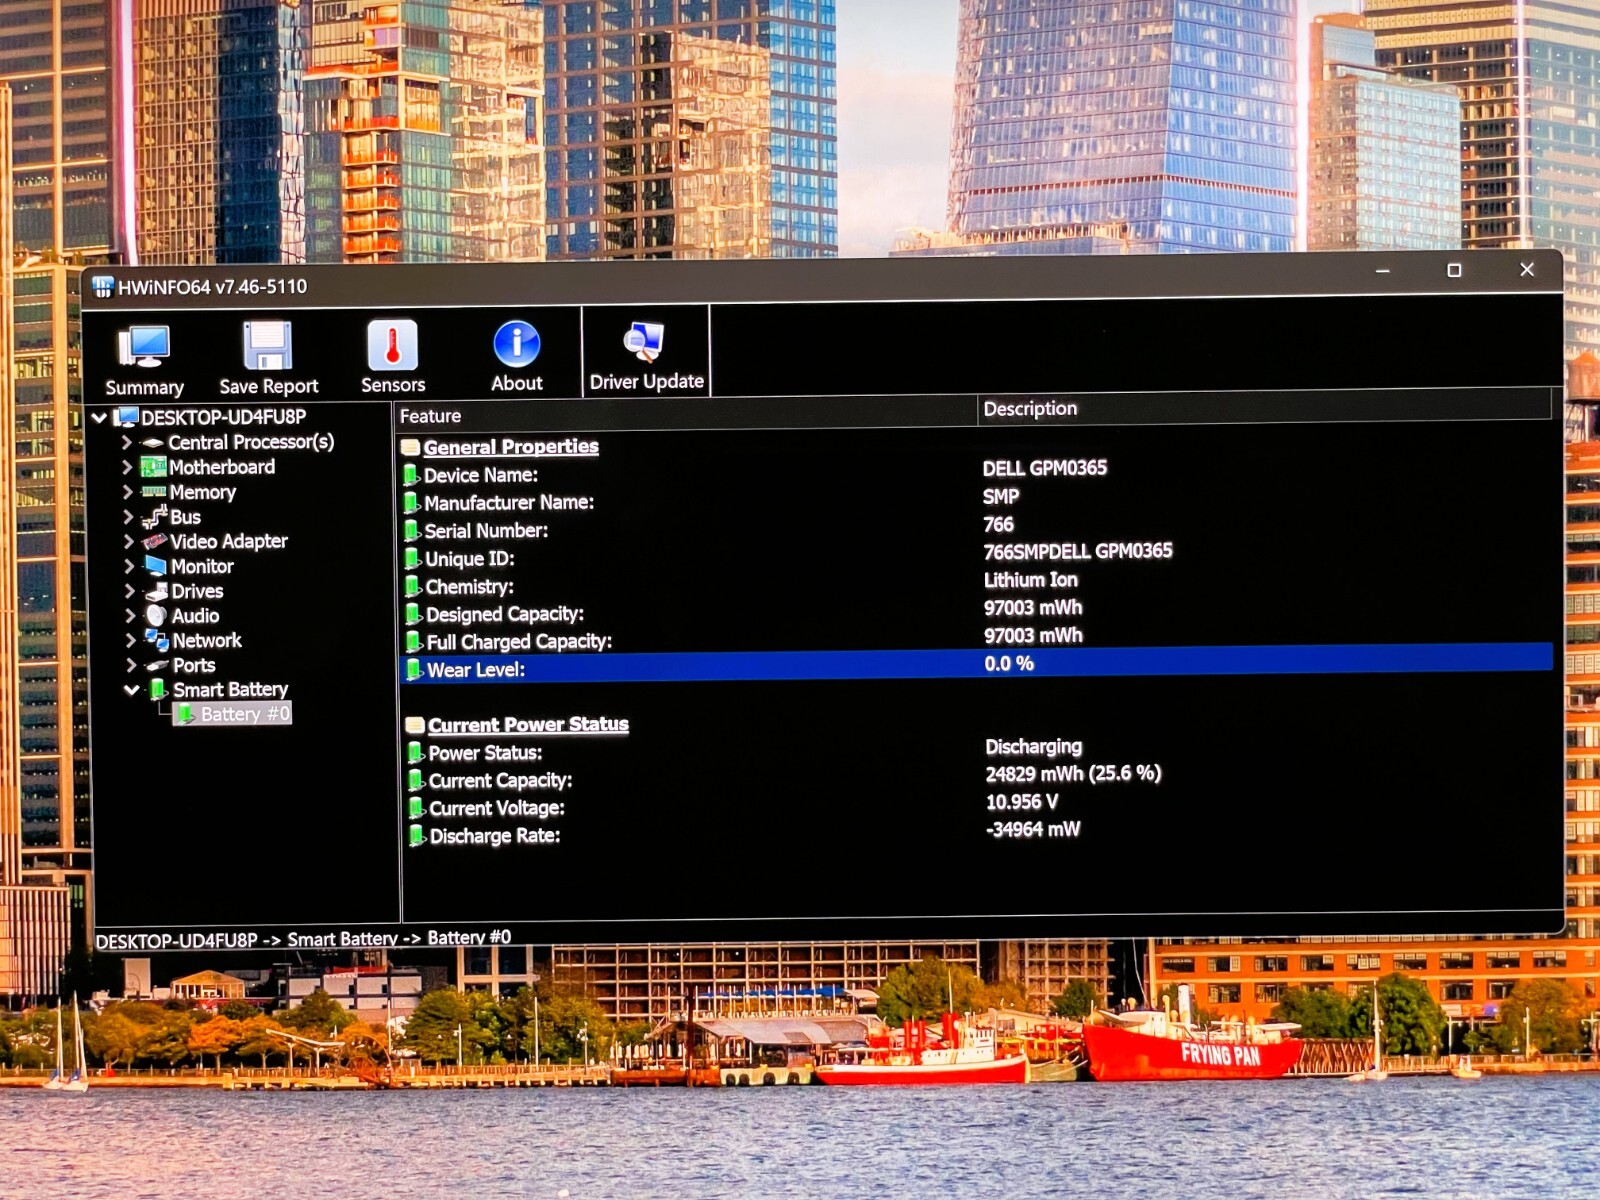1600x1200 pixels.
Task: Expand the Network tree node
Action: [131, 640]
